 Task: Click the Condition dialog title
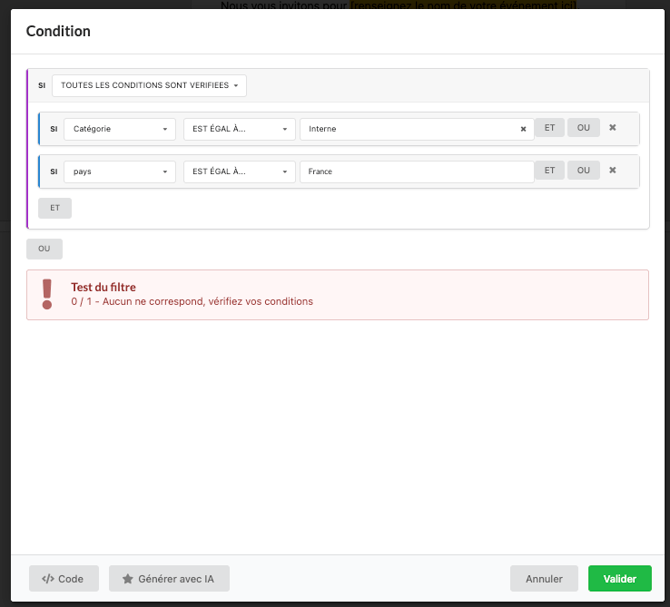tap(58, 31)
